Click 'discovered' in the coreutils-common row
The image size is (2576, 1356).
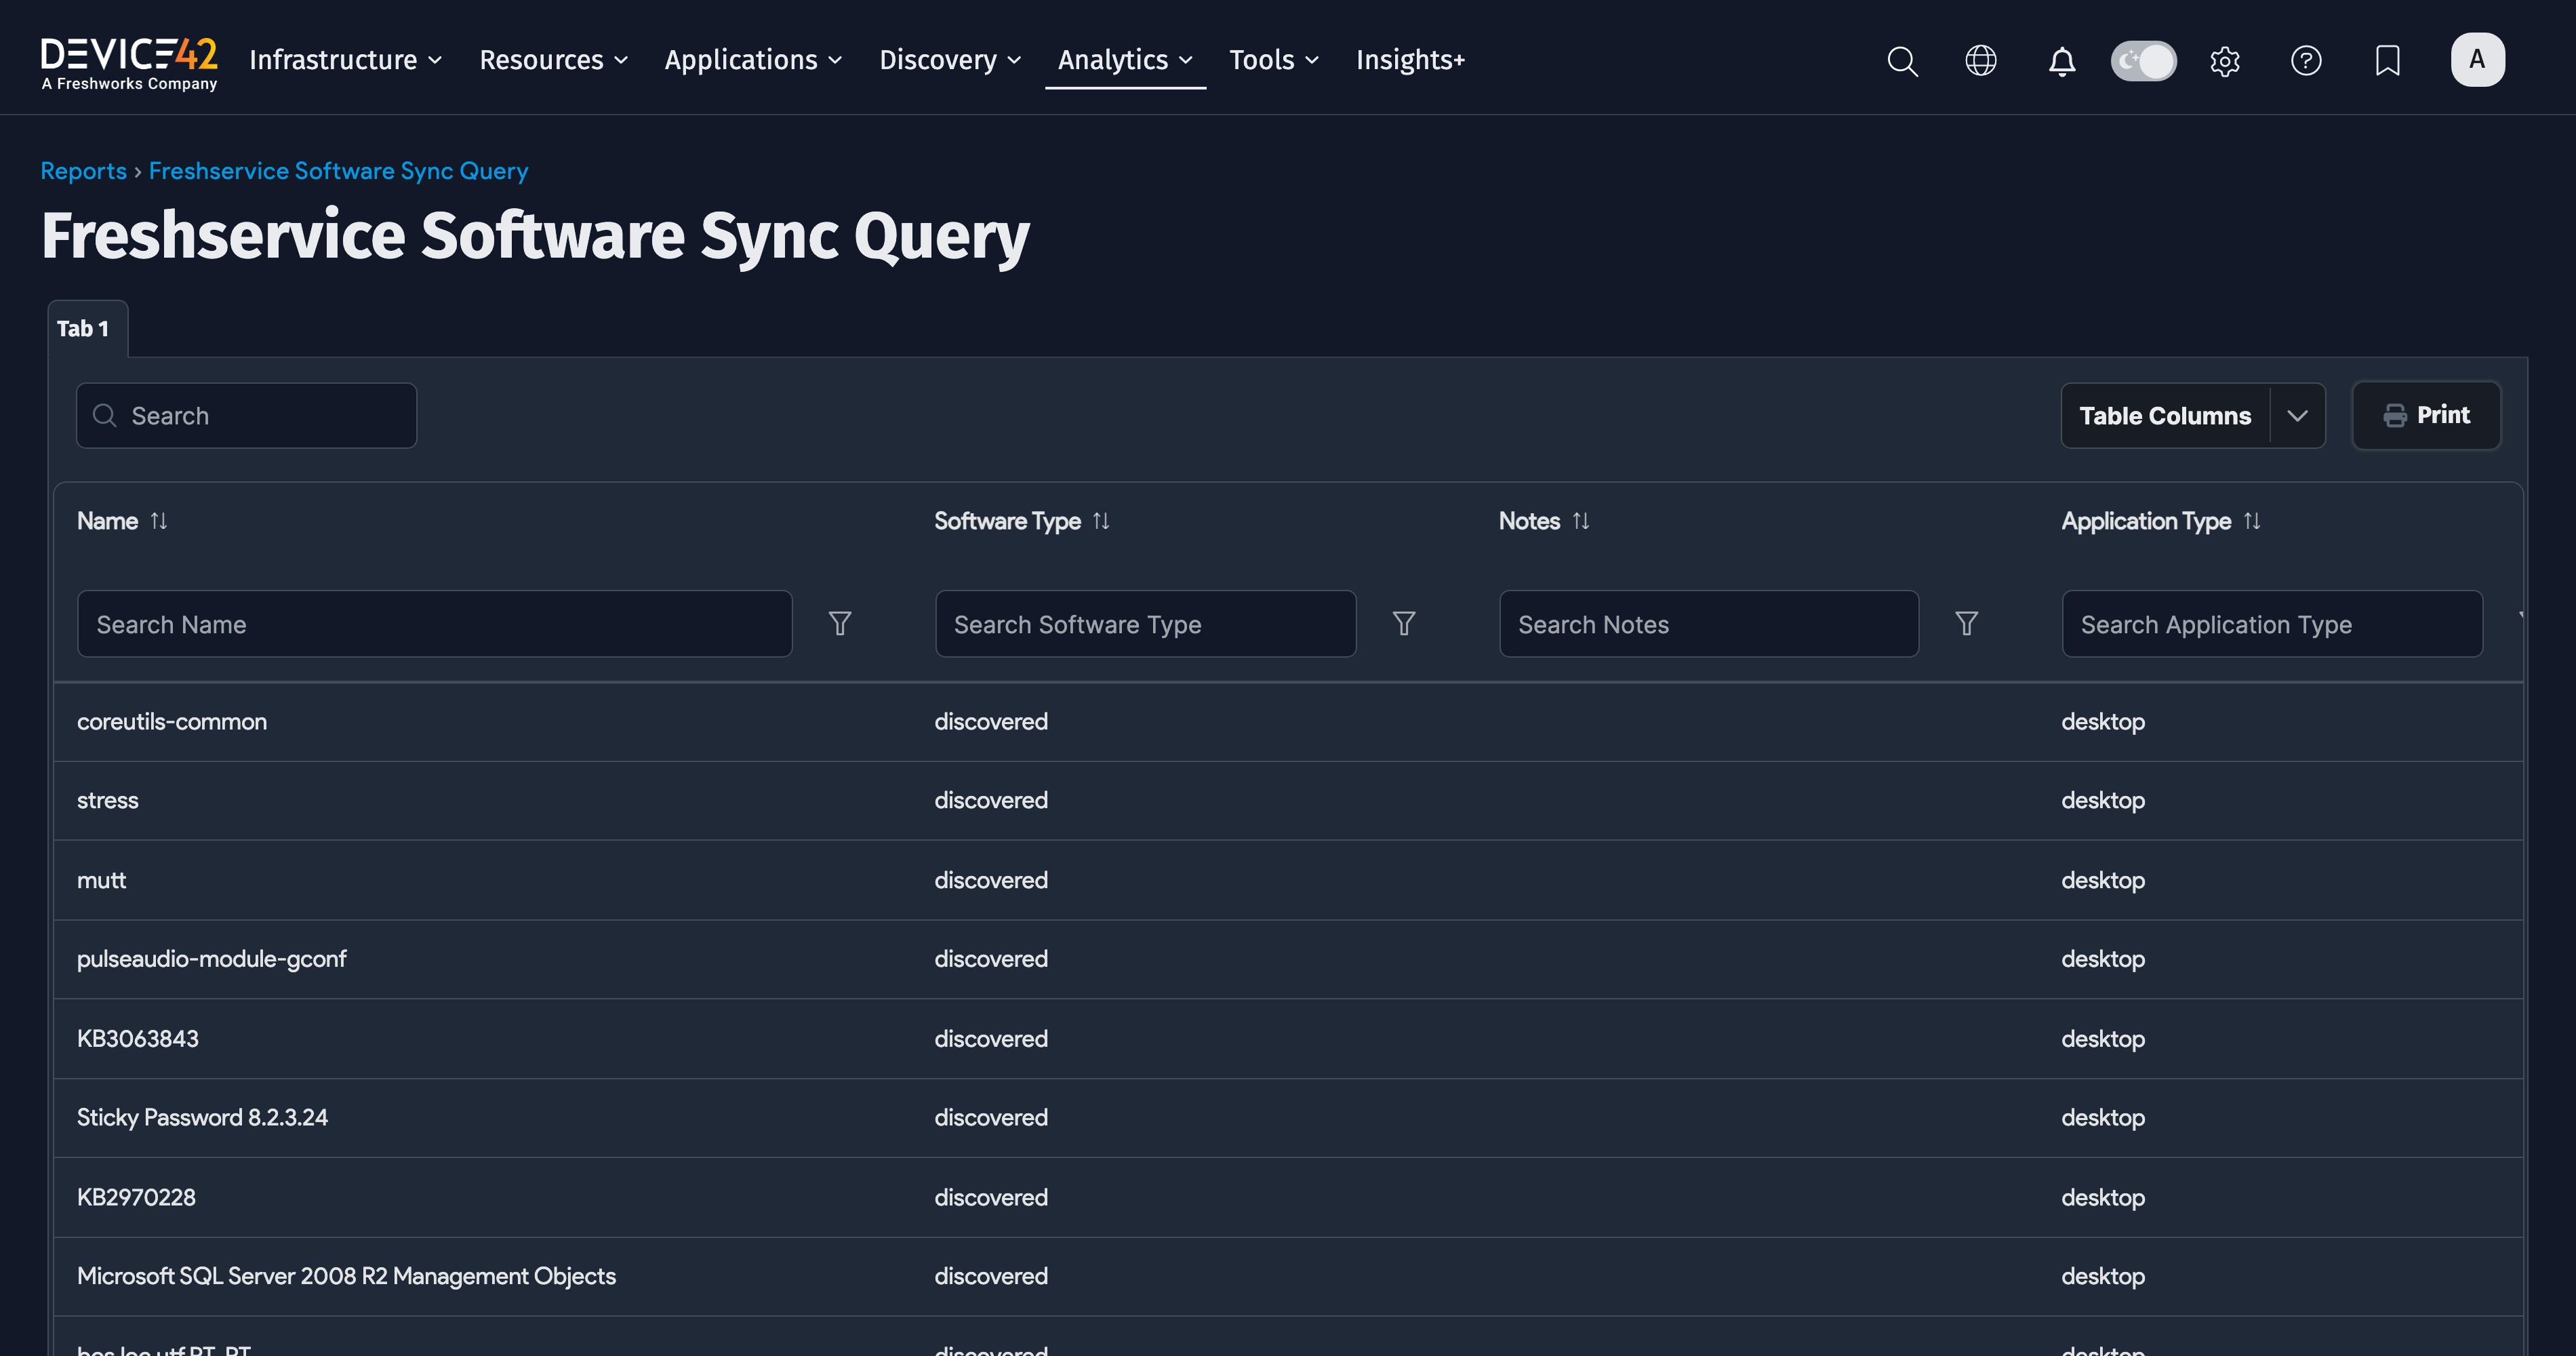point(991,722)
